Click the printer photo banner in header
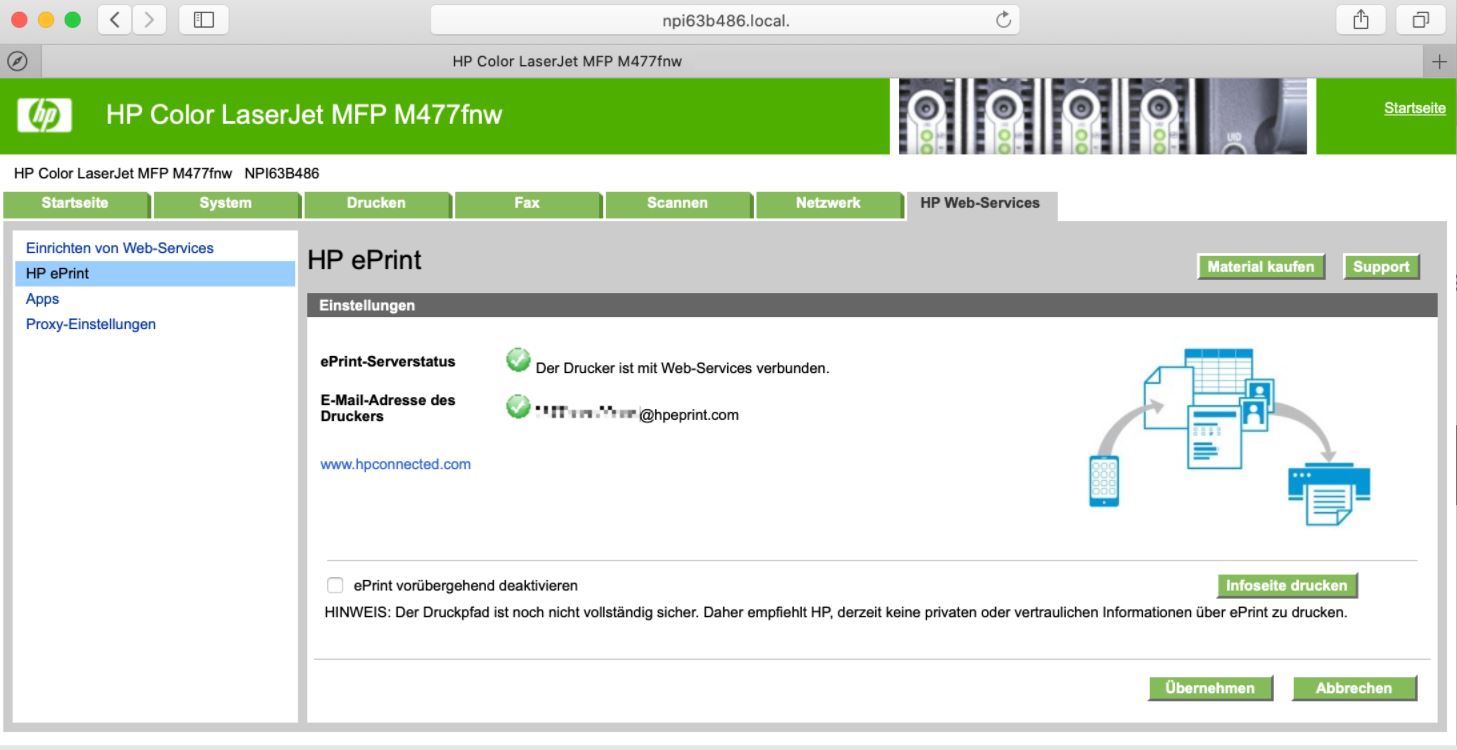This screenshot has width=1457, height=750. click(x=1103, y=116)
